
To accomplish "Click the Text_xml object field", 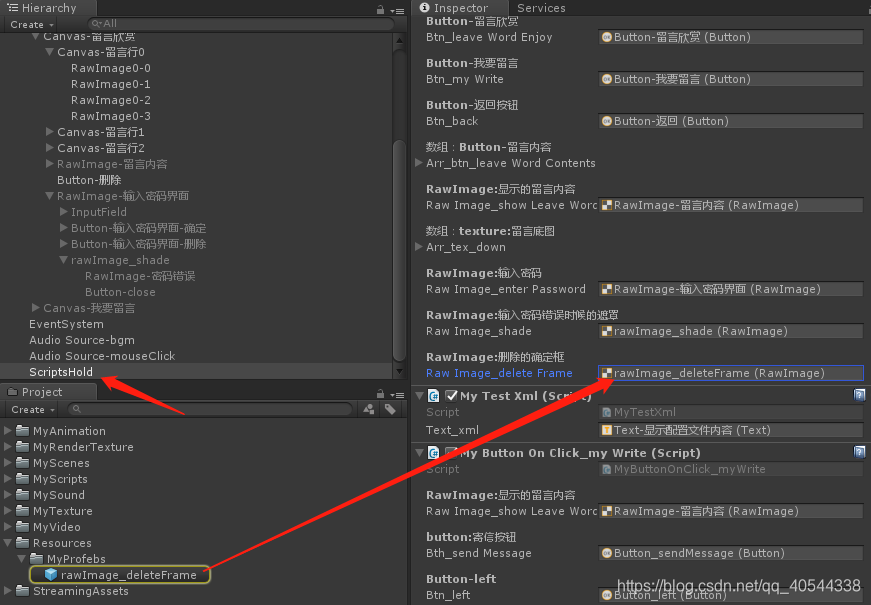I will 730,430.
